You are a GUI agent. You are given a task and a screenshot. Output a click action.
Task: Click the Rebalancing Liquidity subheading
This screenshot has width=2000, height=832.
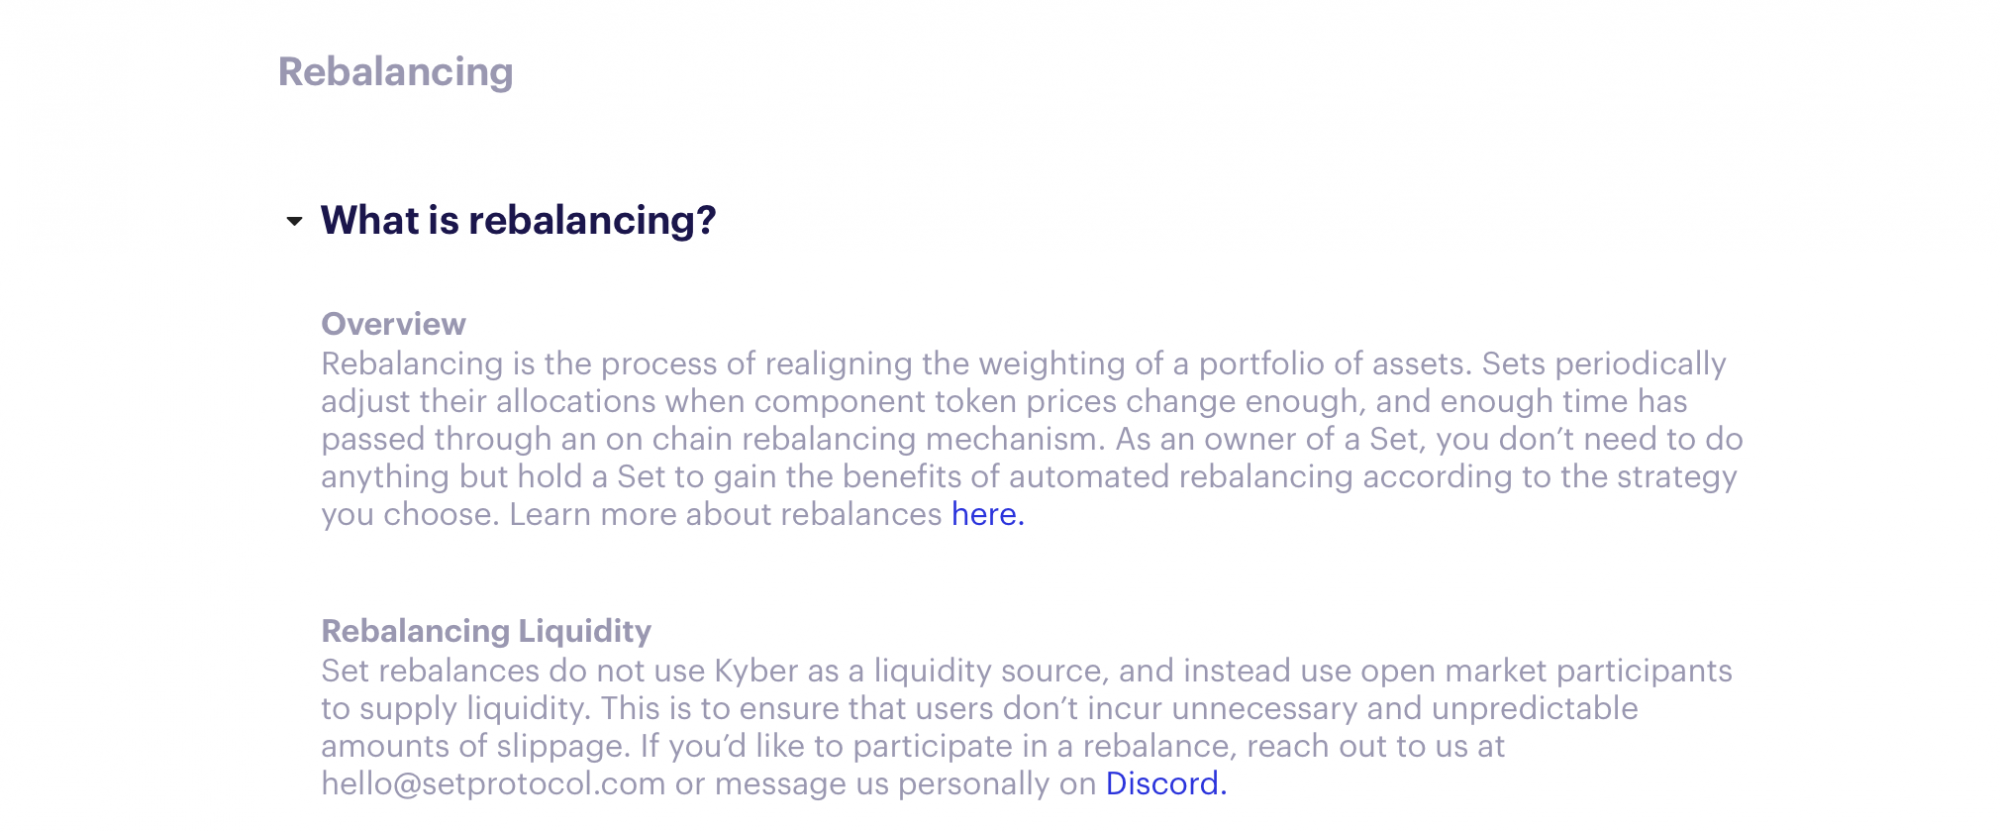pyautogui.click(x=486, y=631)
